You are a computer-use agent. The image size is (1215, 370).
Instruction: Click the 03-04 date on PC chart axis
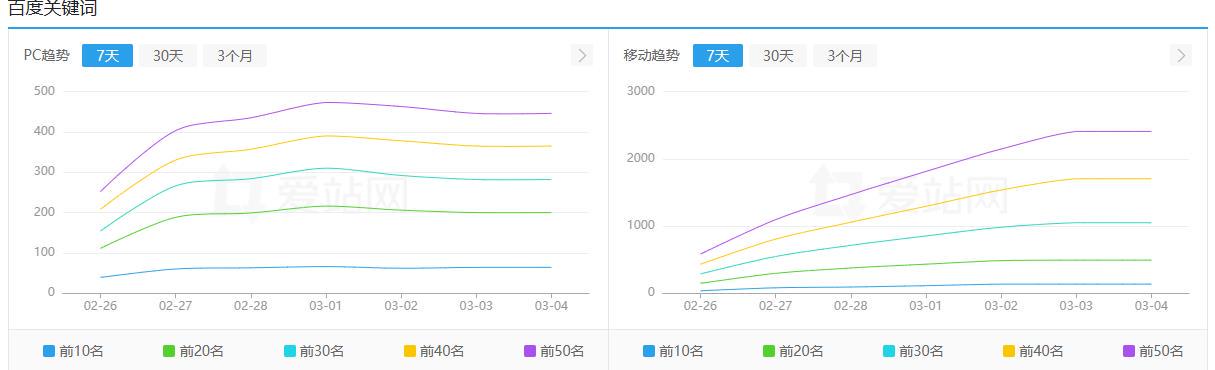coord(551,306)
